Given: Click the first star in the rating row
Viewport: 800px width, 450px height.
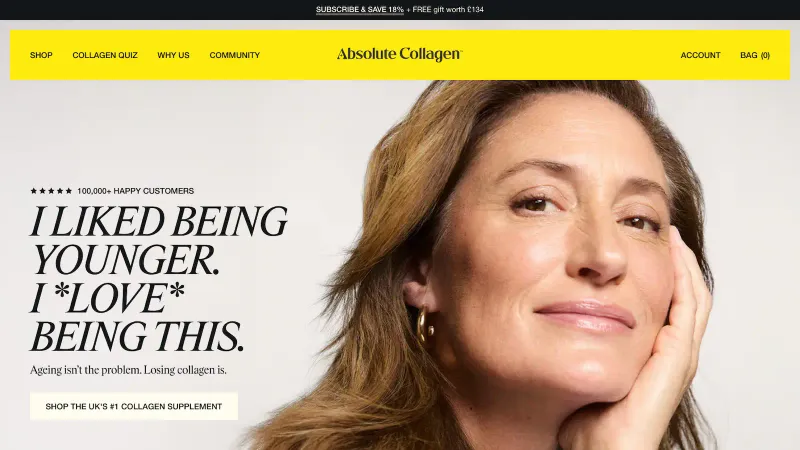Looking at the screenshot, I should (34, 191).
